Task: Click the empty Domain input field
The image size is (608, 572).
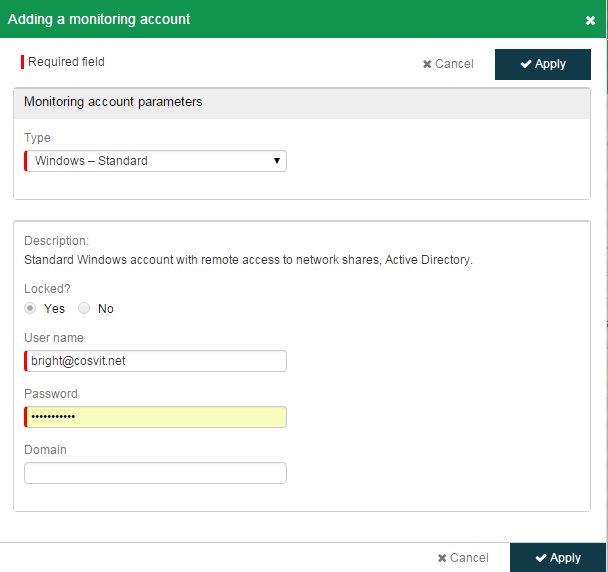Action: click(x=155, y=473)
